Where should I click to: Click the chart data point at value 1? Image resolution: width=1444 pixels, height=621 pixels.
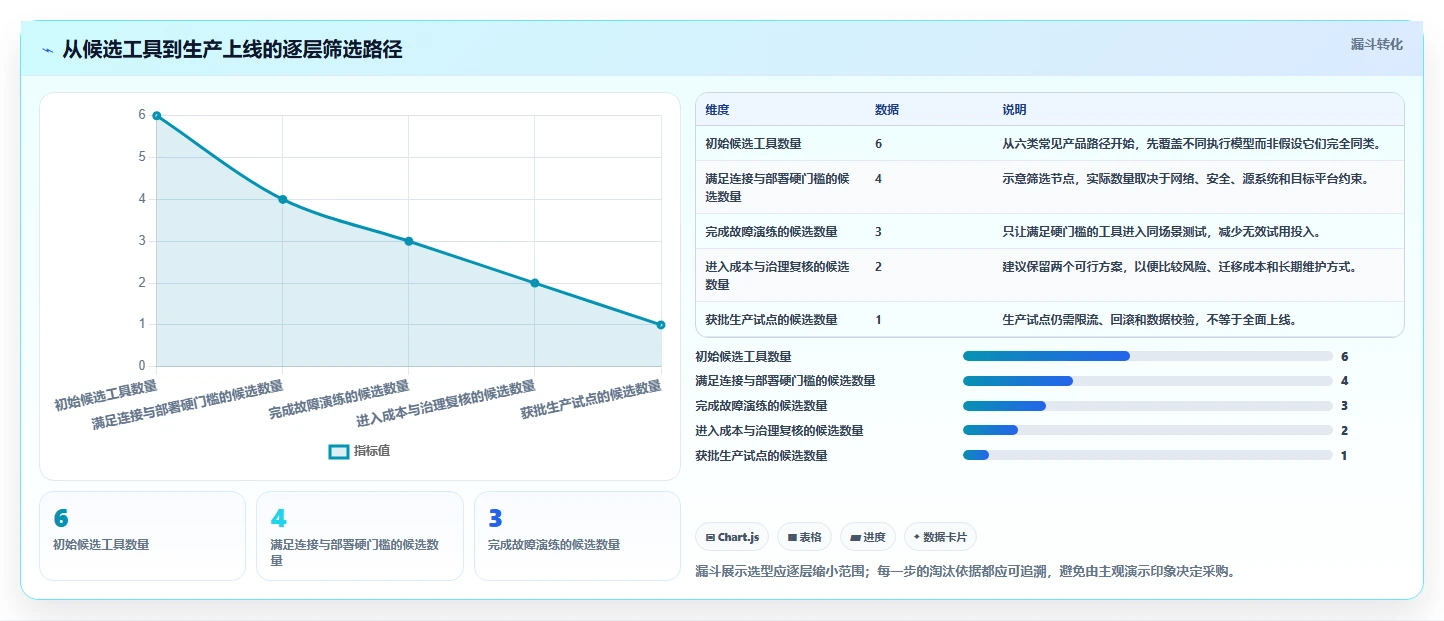(x=661, y=325)
